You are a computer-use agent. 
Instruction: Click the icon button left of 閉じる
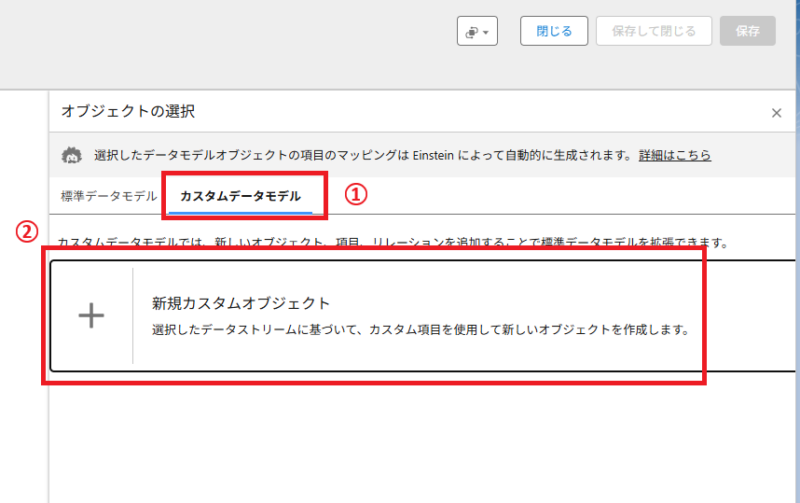[x=470, y=31]
